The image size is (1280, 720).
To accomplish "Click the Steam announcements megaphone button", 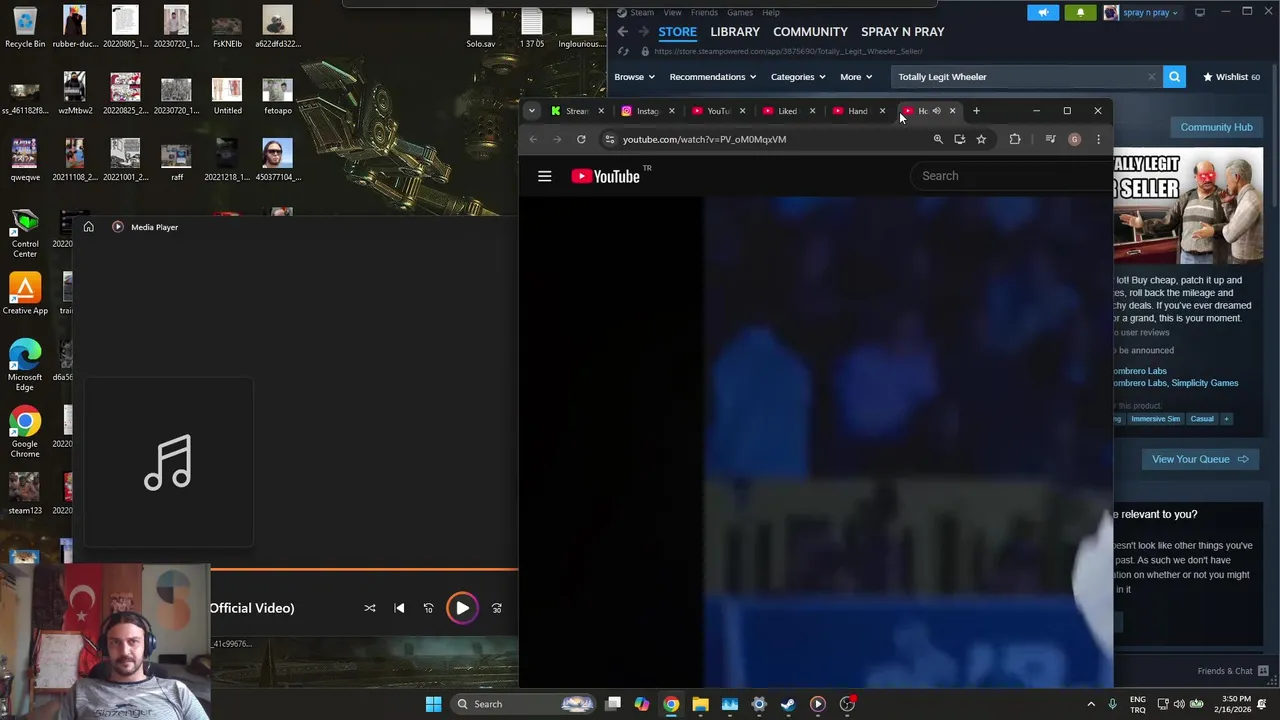I will pyautogui.click(x=1043, y=13).
